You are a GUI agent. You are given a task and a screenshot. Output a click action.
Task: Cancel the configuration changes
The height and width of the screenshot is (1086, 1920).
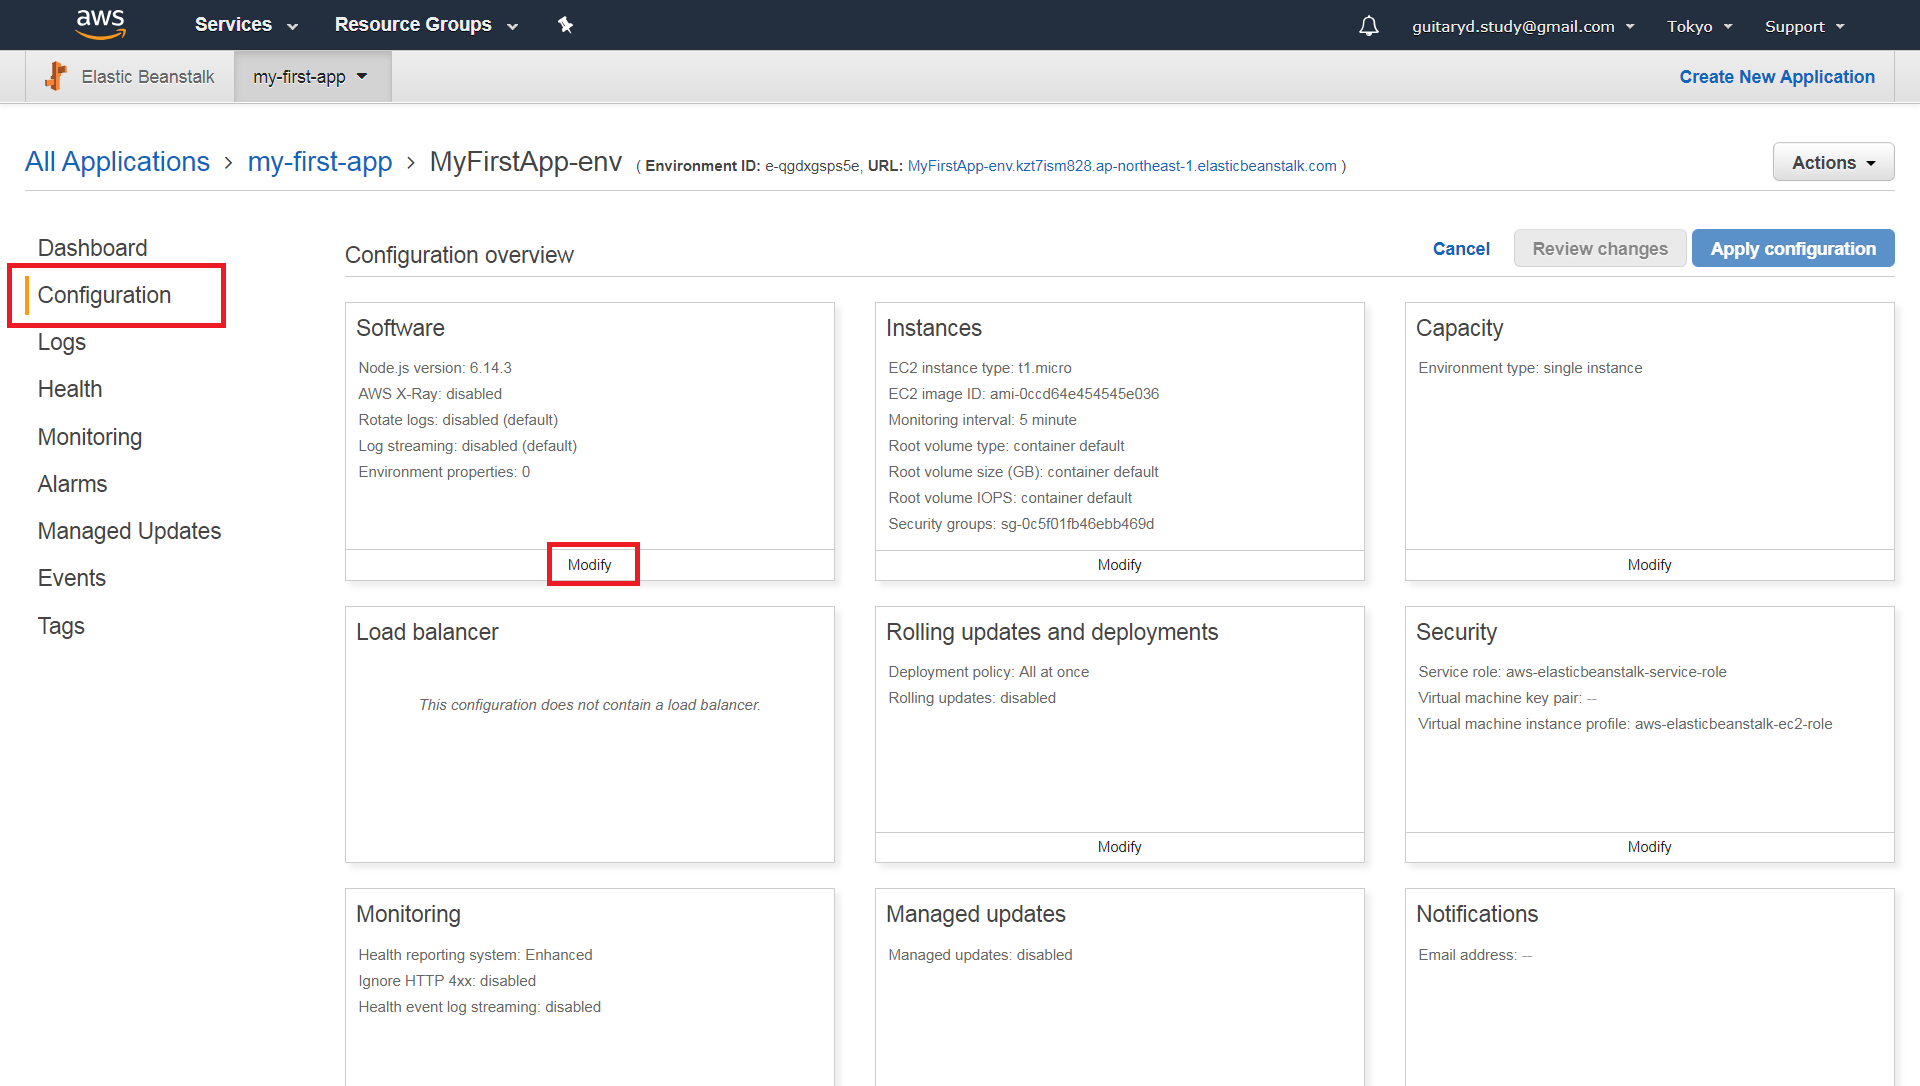coord(1461,249)
